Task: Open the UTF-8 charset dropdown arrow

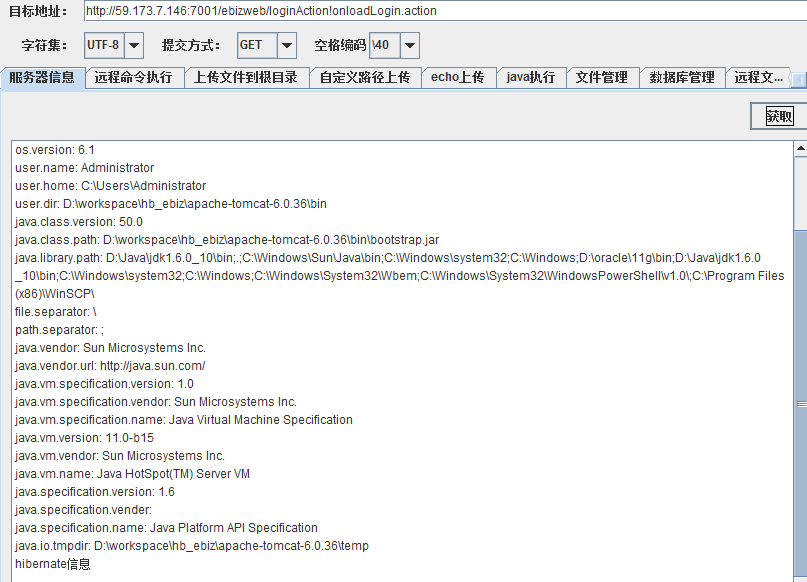Action: point(134,45)
